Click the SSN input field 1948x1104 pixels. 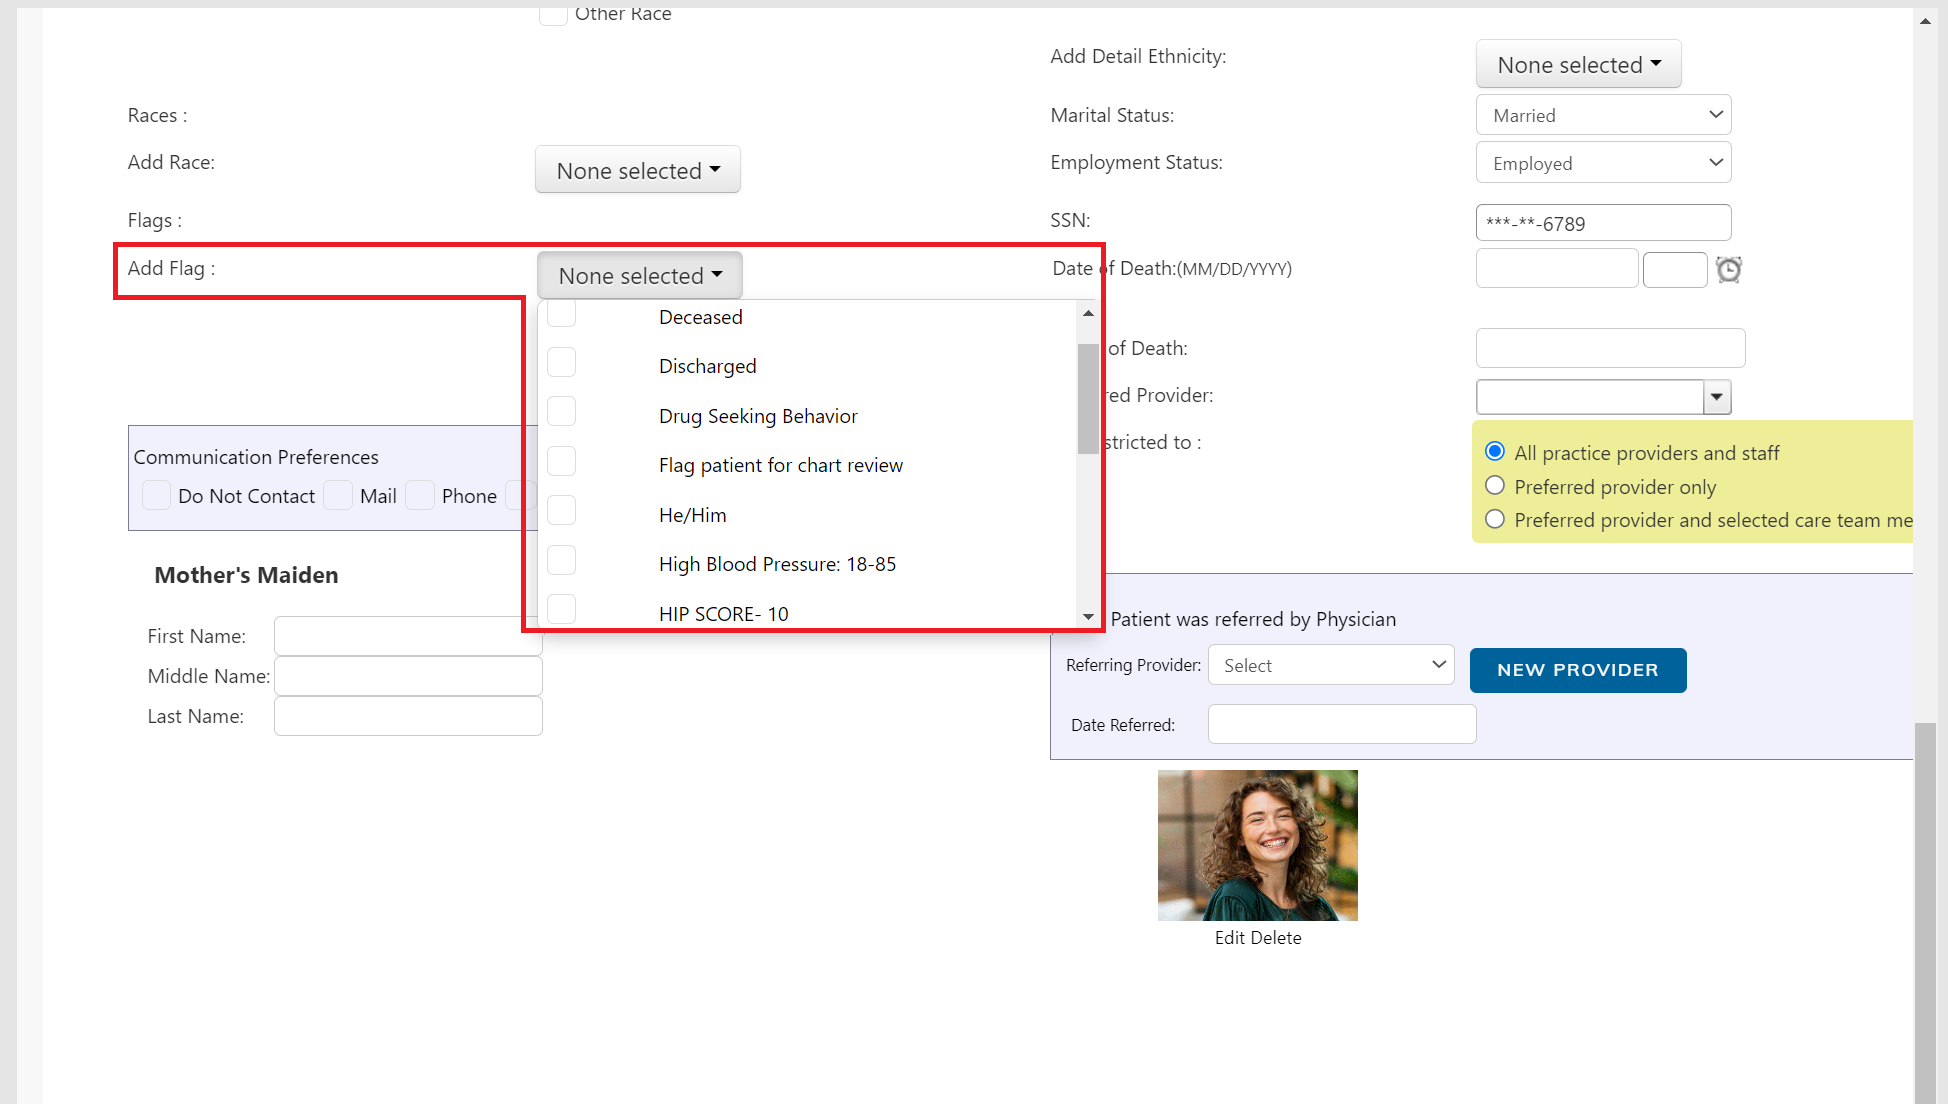click(1603, 222)
